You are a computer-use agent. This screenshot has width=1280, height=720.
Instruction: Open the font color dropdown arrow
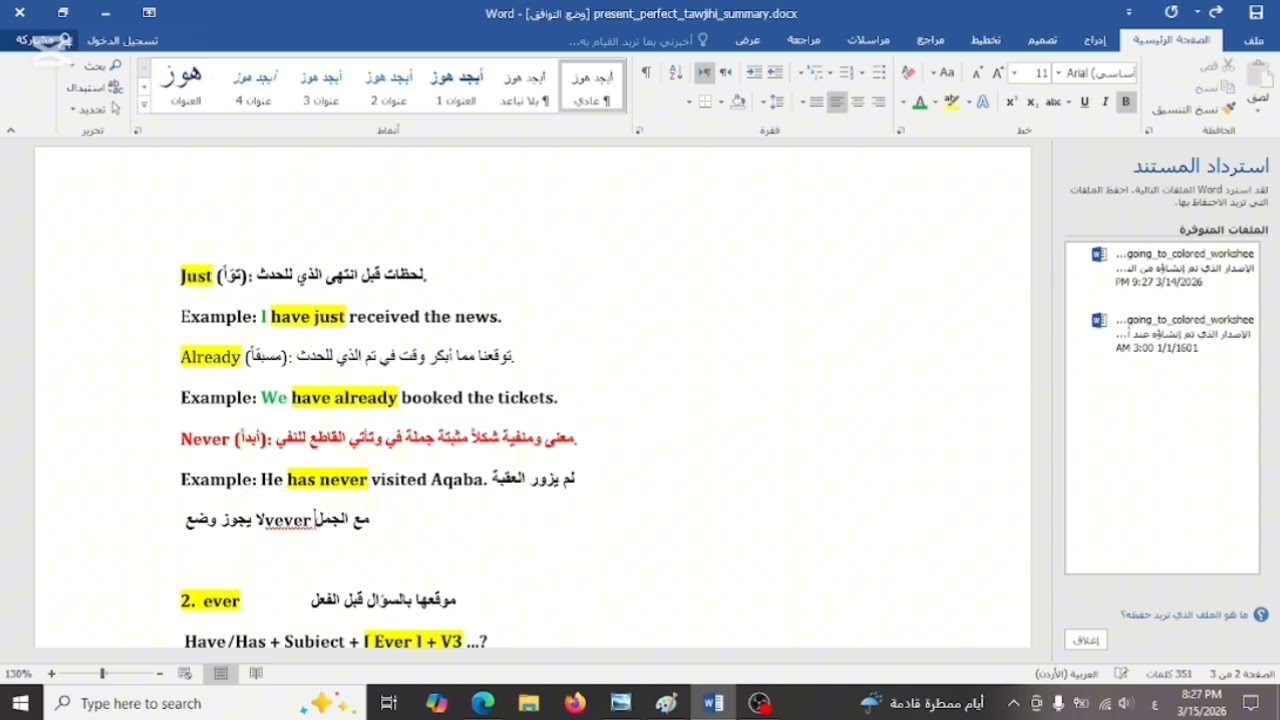904,102
